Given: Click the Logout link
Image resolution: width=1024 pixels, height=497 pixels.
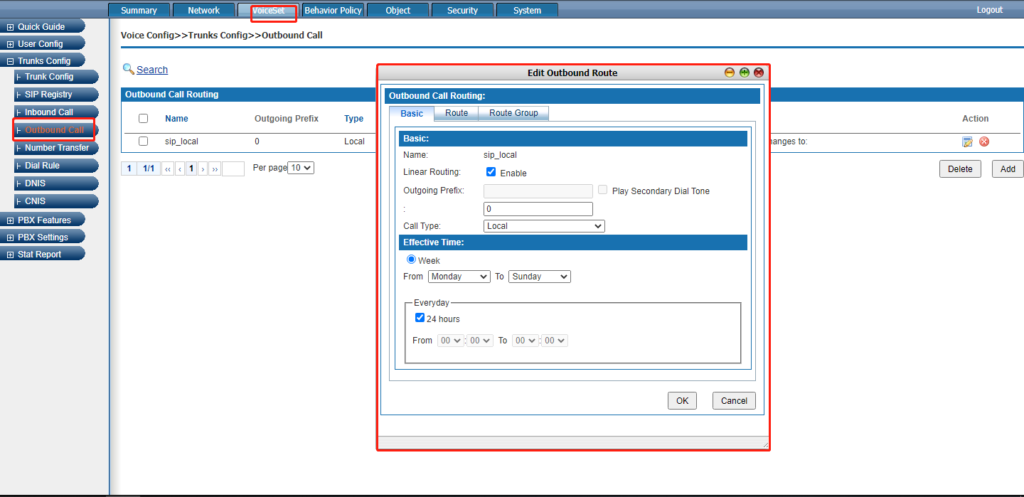Looking at the screenshot, I should (x=989, y=10).
